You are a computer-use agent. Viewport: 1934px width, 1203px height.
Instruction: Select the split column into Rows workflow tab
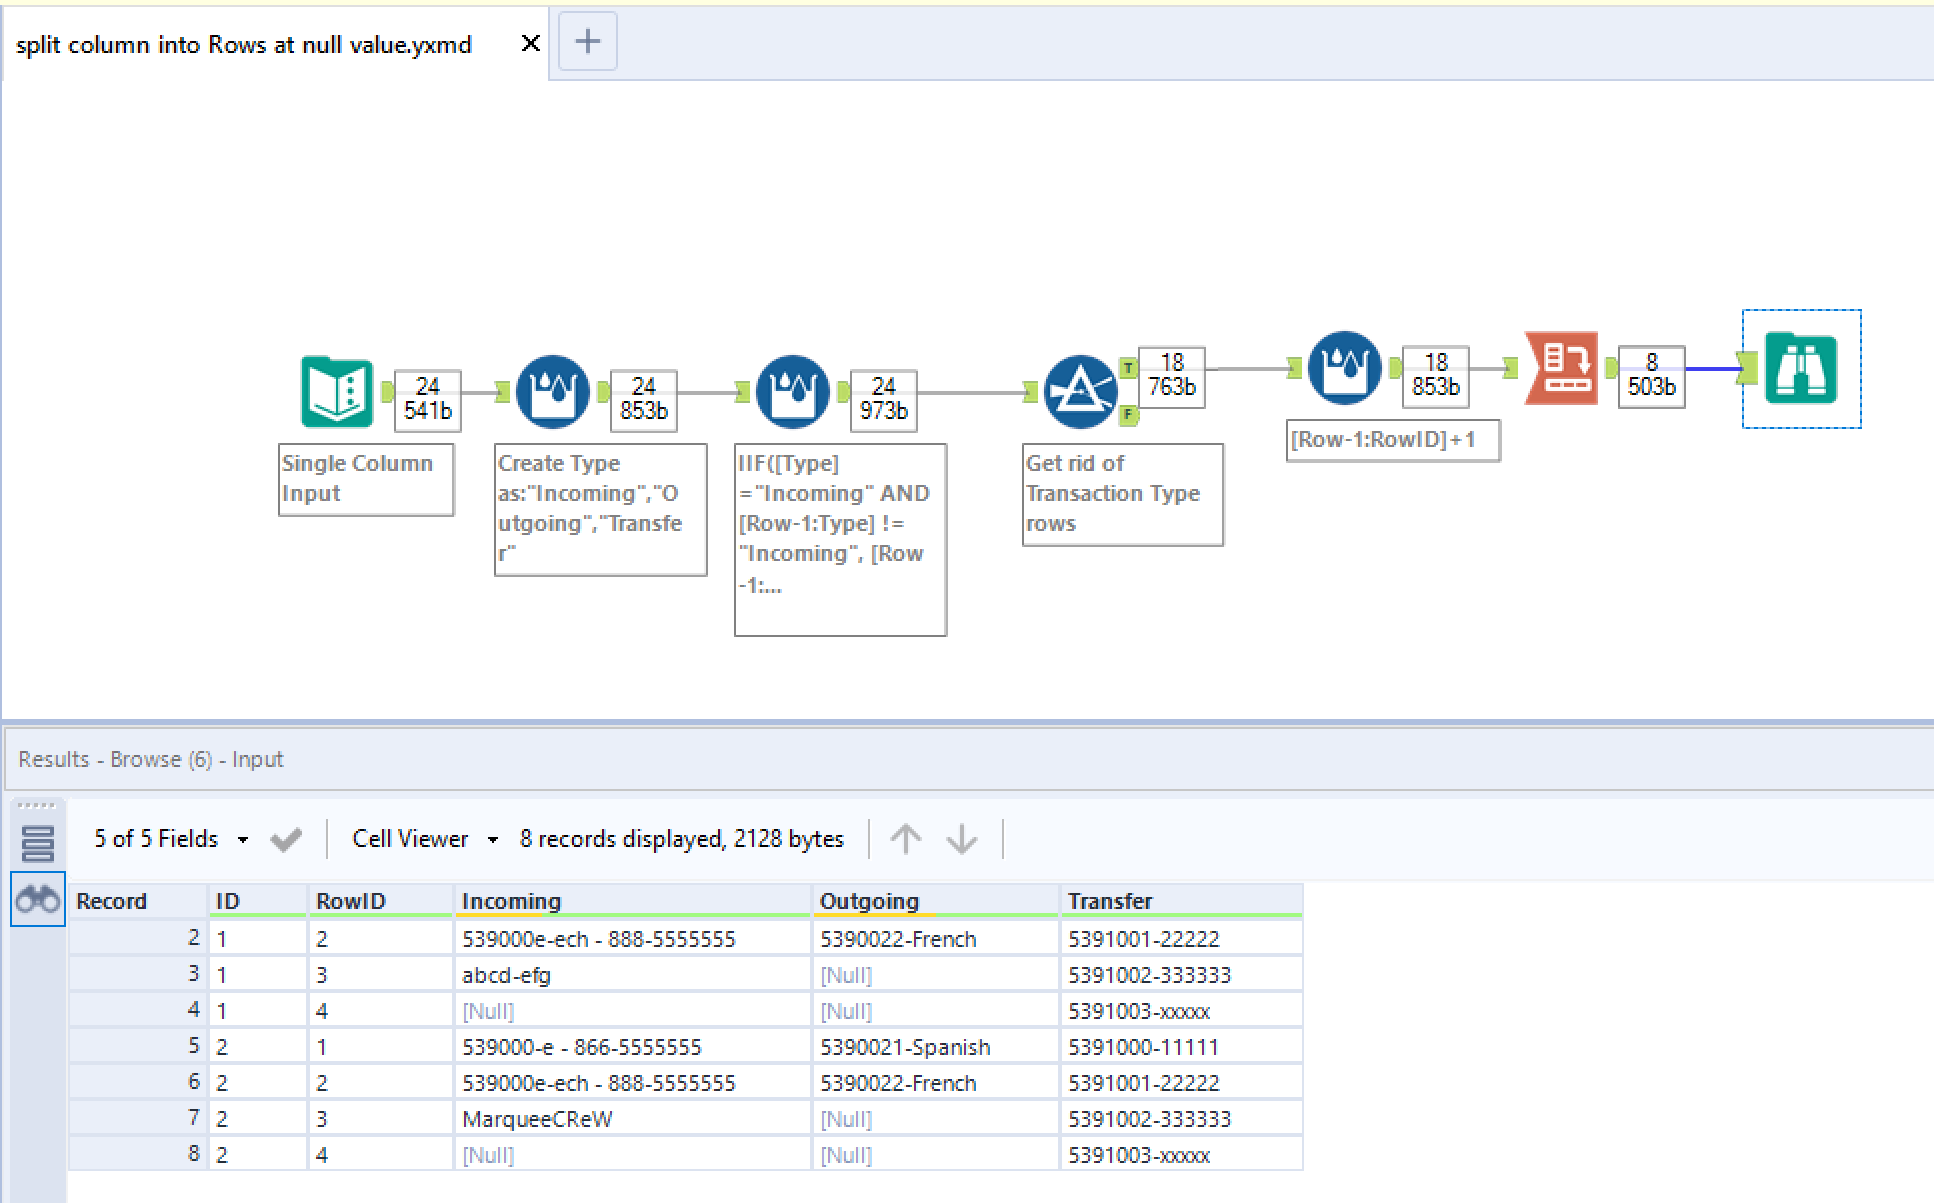coord(244,45)
